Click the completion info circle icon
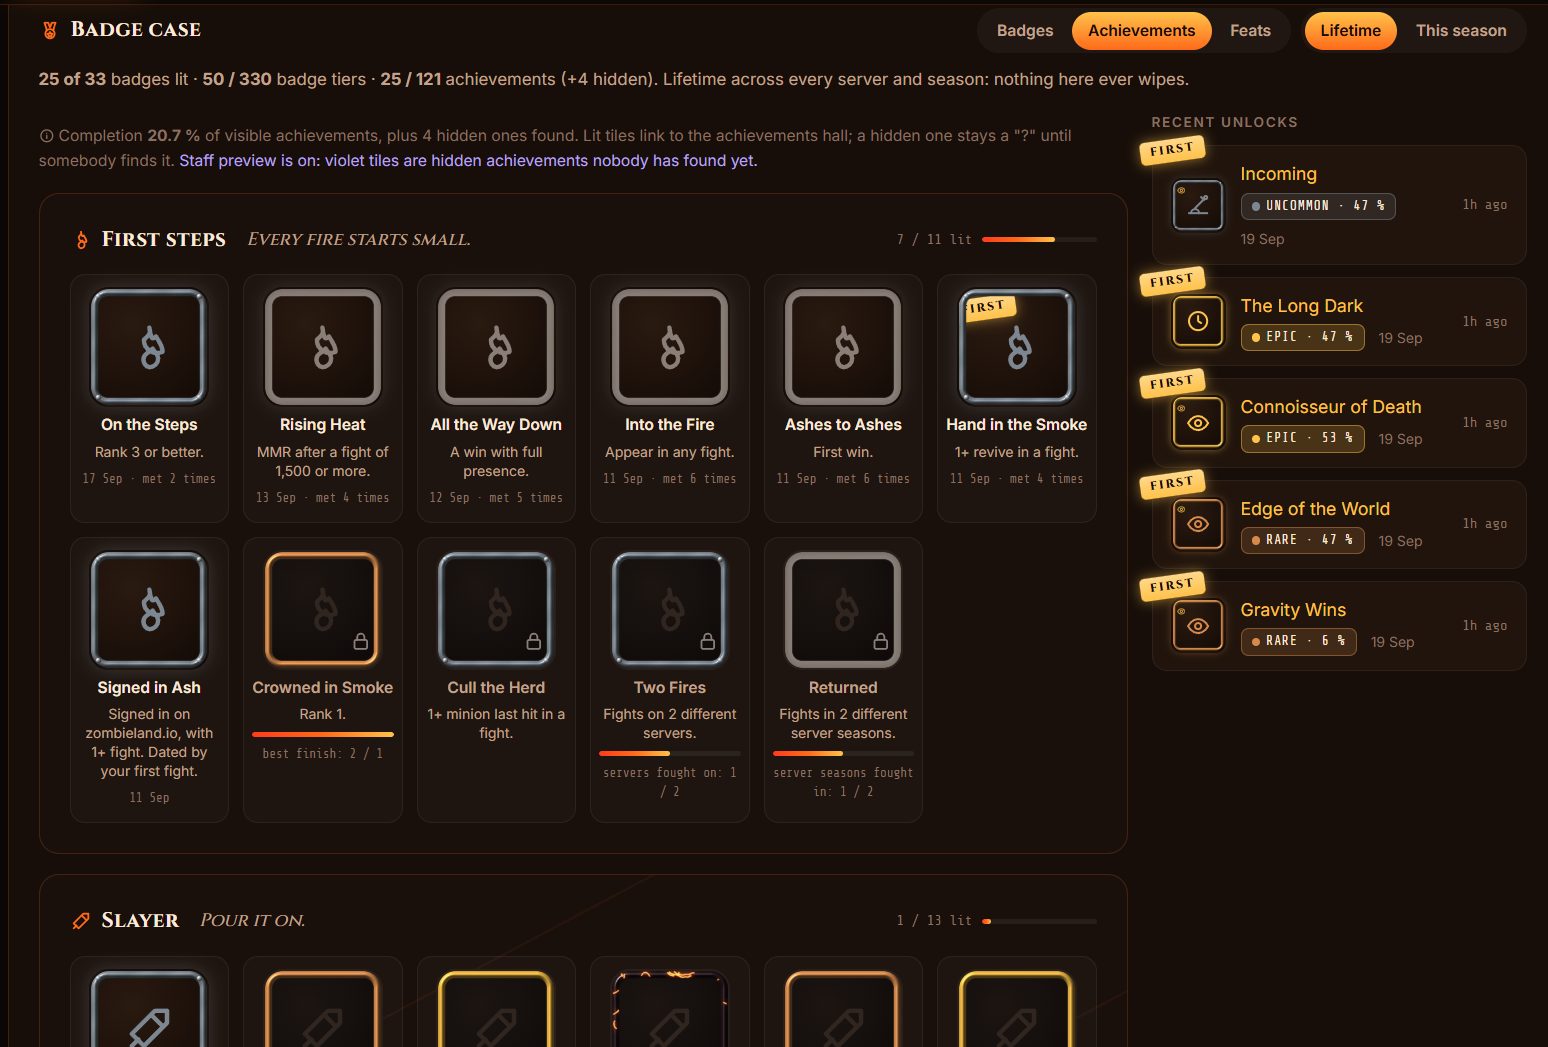1548x1047 pixels. click(46, 136)
